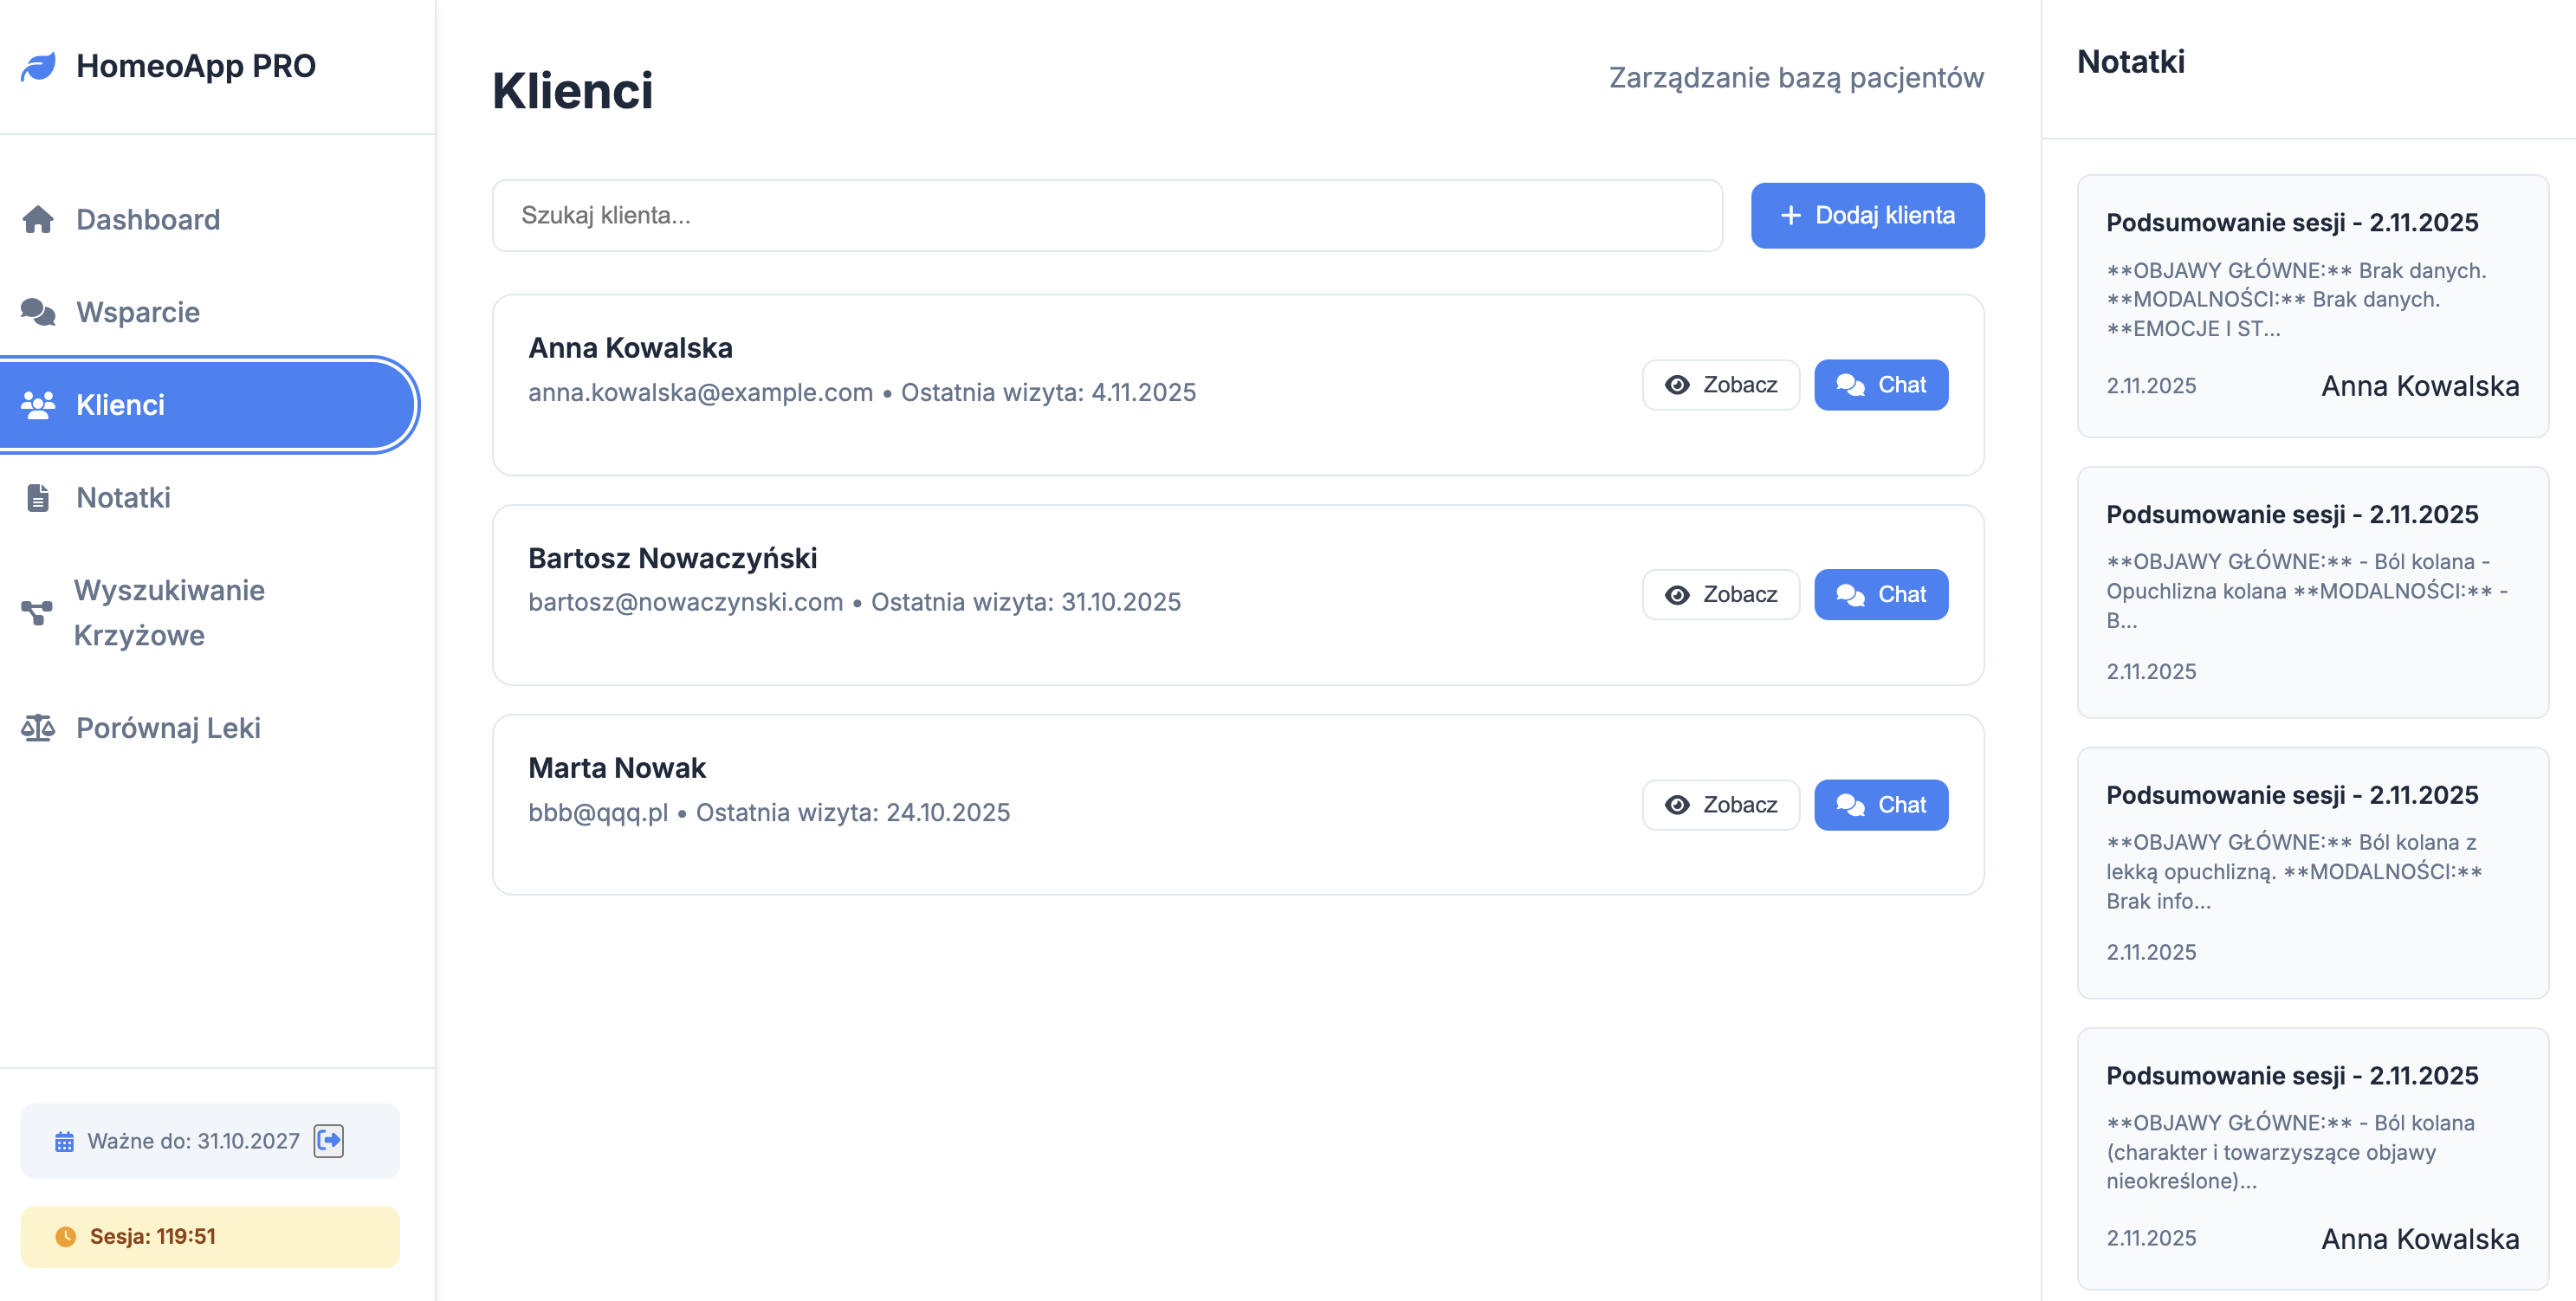Click the HomeoApp PRO leaf logo icon
The image size is (2576, 1301).
(x=39, y=66)
